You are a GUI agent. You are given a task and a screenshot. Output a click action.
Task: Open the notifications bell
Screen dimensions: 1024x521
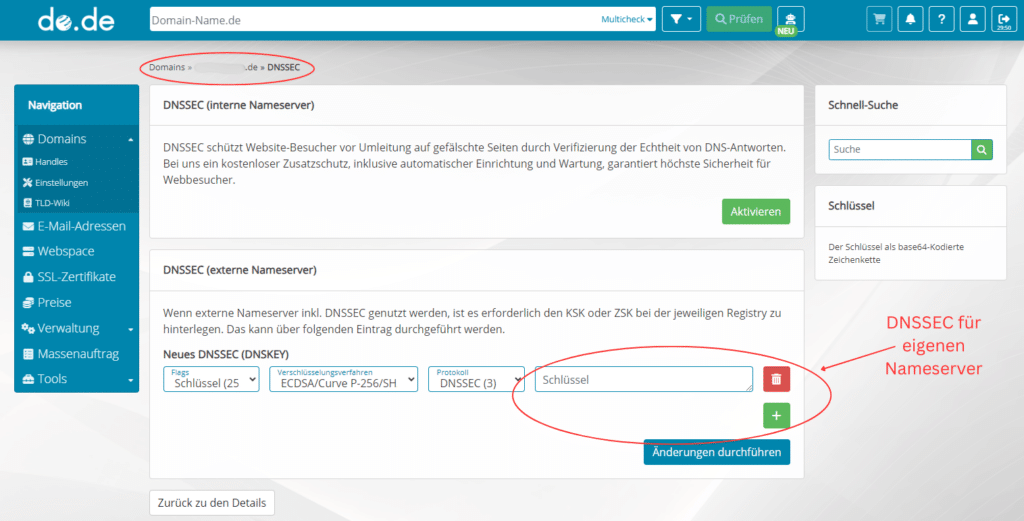[910, 20]
